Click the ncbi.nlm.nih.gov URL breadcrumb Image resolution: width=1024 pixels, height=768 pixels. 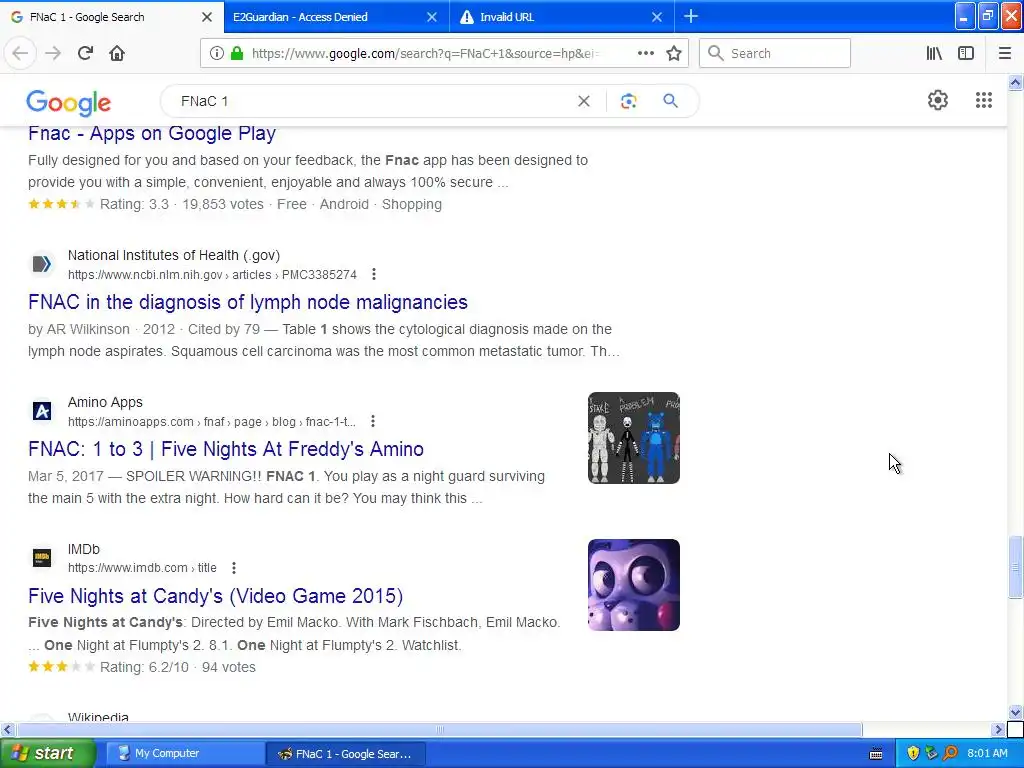pos(212,275)
